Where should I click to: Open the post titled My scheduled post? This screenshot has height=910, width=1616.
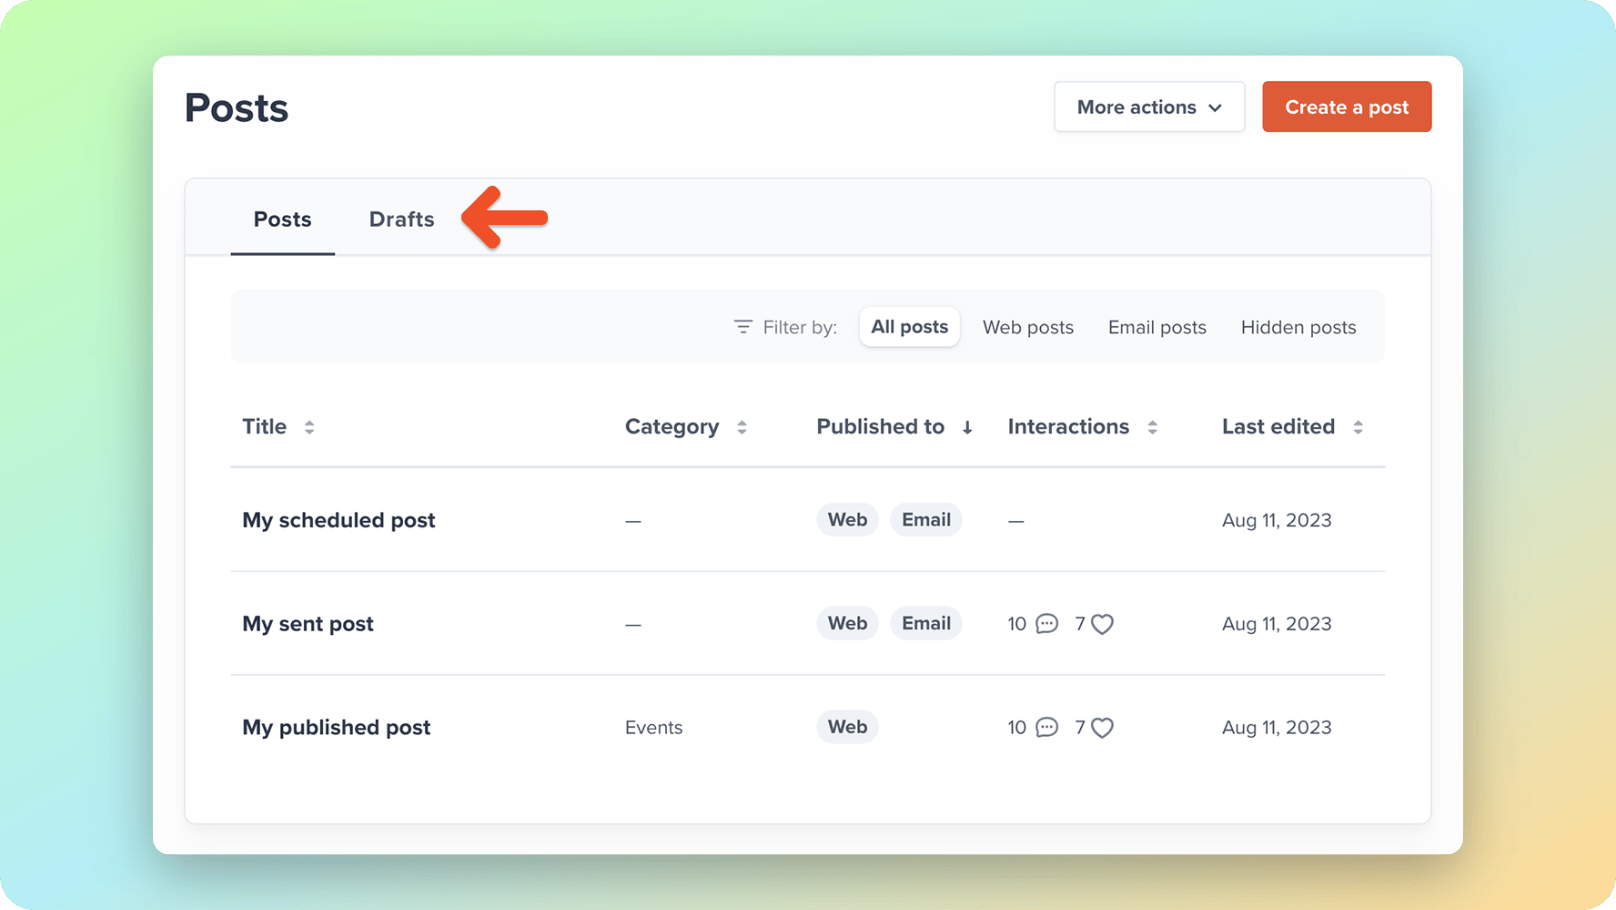tap(338, 520)
